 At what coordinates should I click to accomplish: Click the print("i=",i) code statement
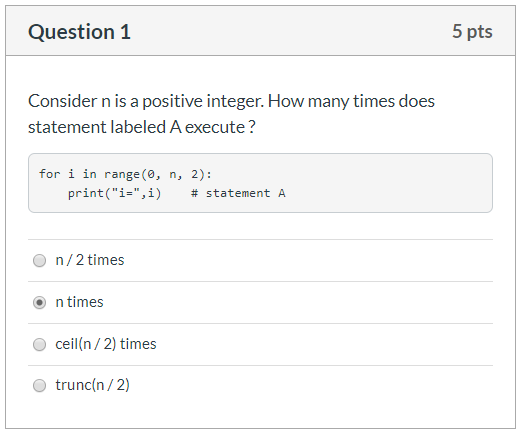coord(114,193)
